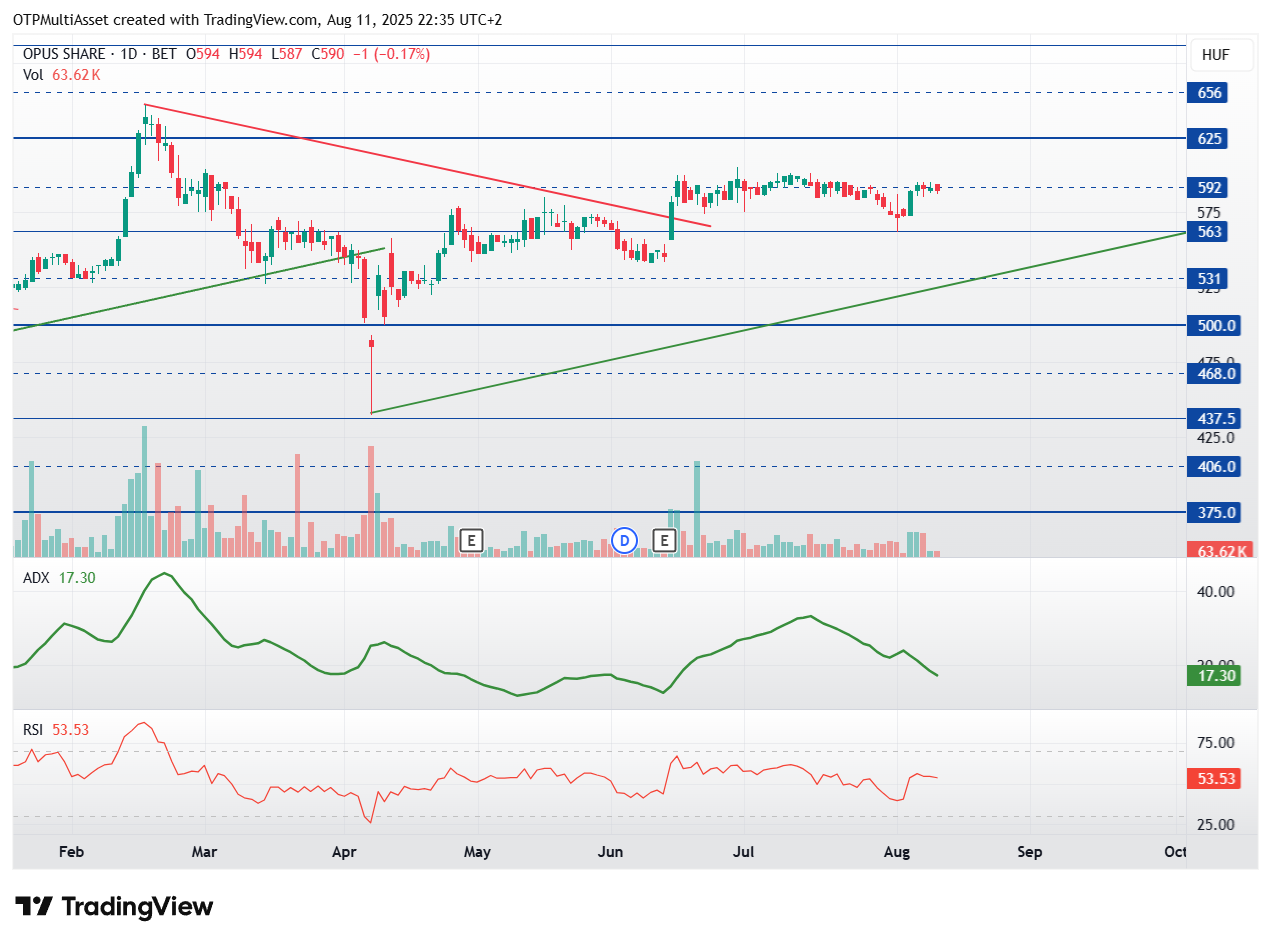Click the second earnings E marker in mid-June
The width and height of the screenshot is (1271, 944).
point(664,542)
